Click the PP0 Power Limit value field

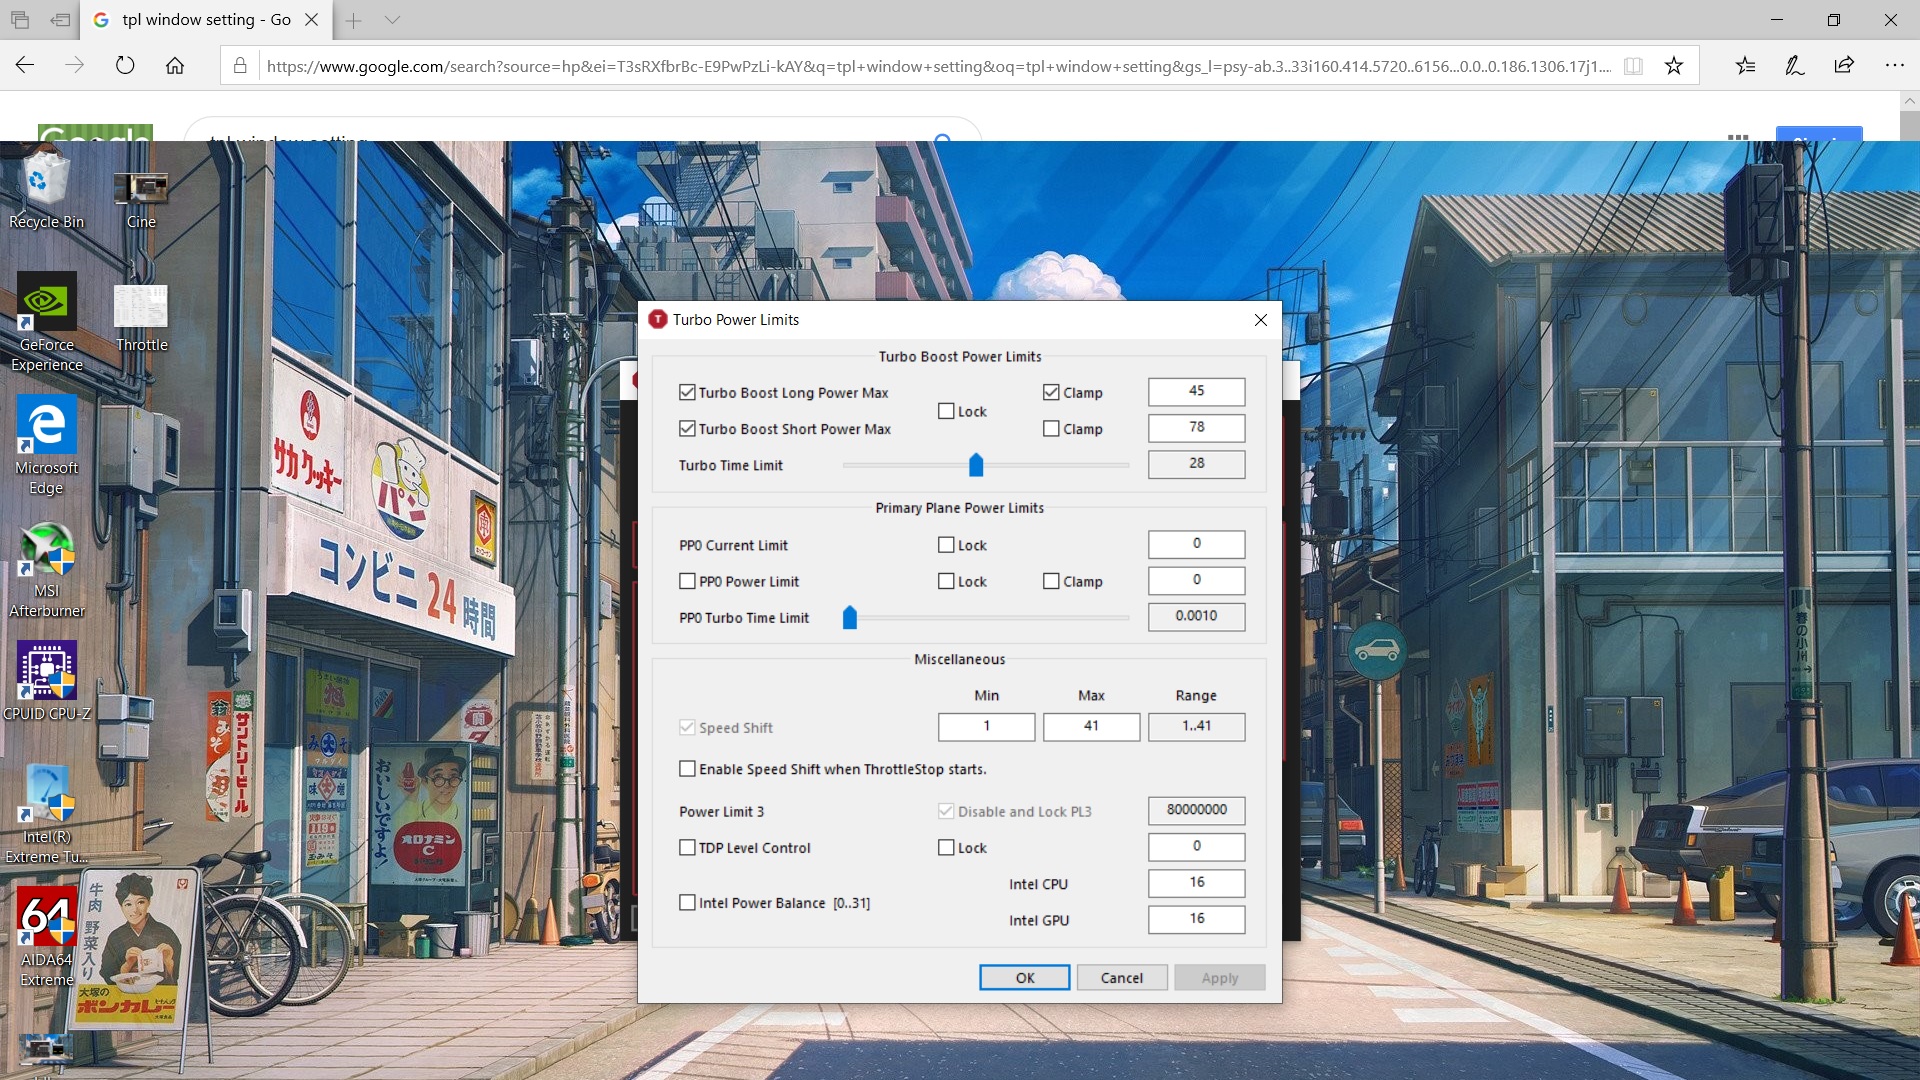(x=1196, y=580)
